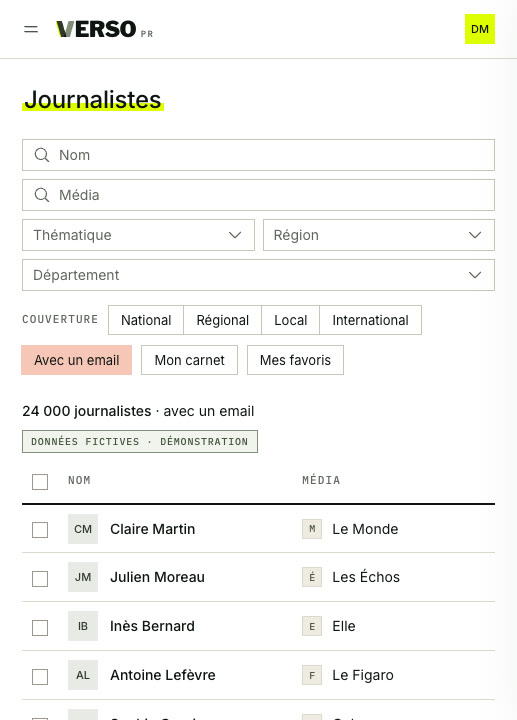This screenshot has width=517, height=720.
Task: Click the Données fictives Démonstration badge
Action: coord(140,441)
